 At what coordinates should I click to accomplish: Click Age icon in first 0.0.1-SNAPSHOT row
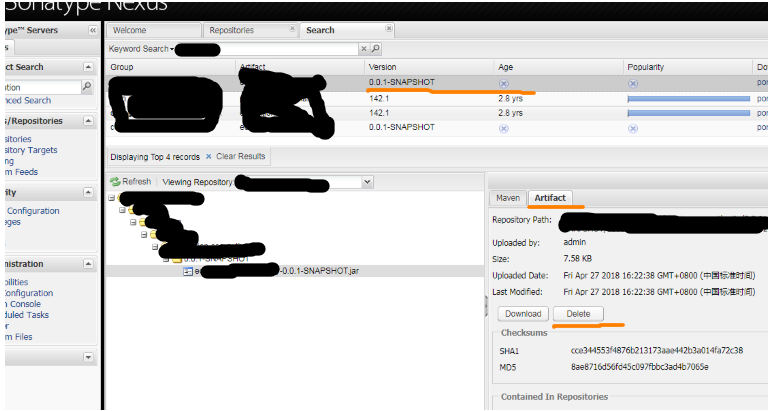(504, 84)
